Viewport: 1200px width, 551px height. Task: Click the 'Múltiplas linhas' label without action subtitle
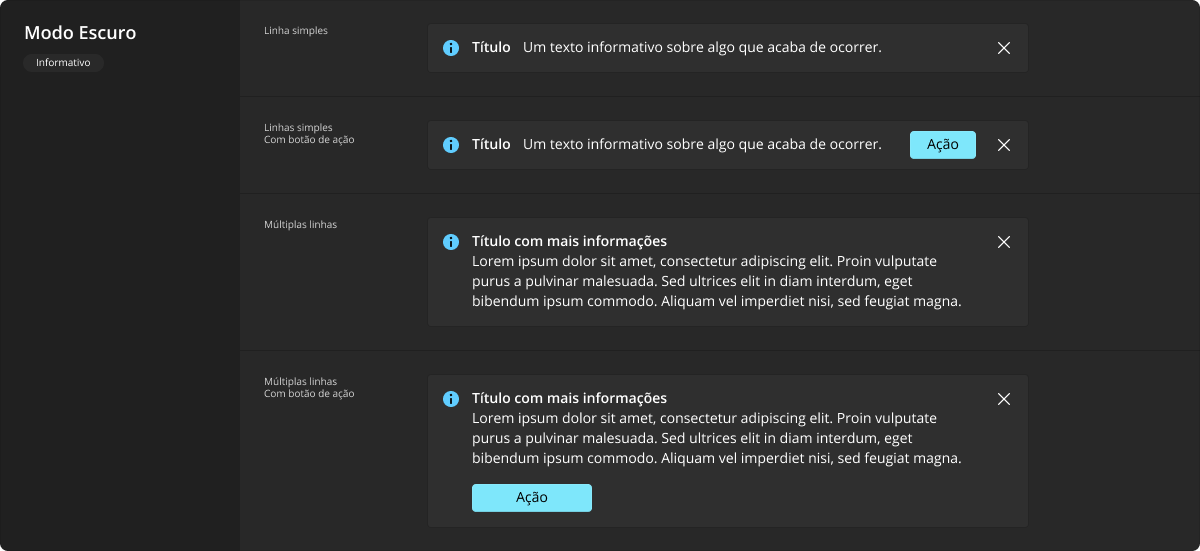click(x=300, y=225)
